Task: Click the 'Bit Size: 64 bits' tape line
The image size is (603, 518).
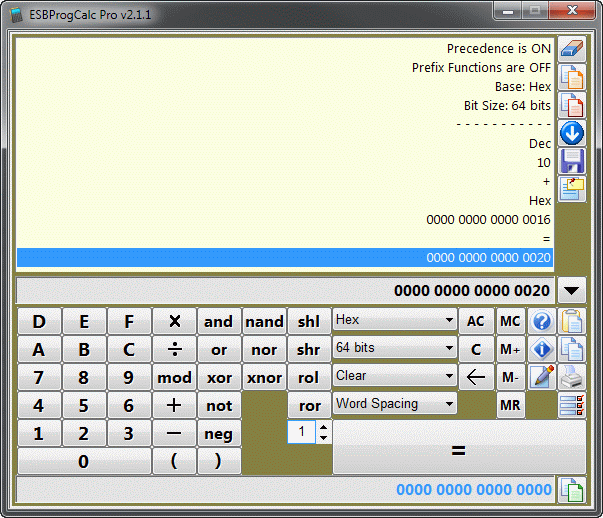Action: coord(507,105)
